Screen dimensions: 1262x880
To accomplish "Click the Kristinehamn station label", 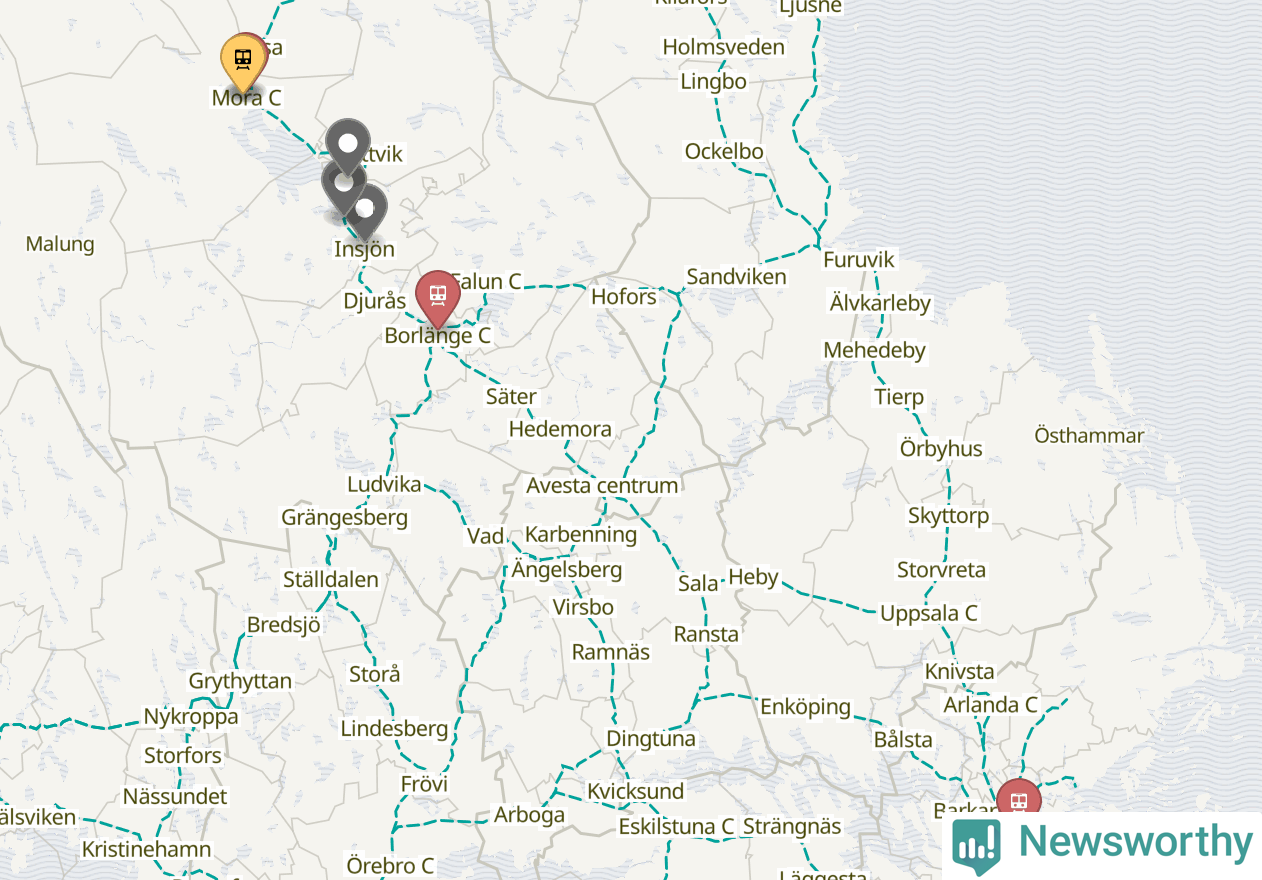I will (146, 849).
